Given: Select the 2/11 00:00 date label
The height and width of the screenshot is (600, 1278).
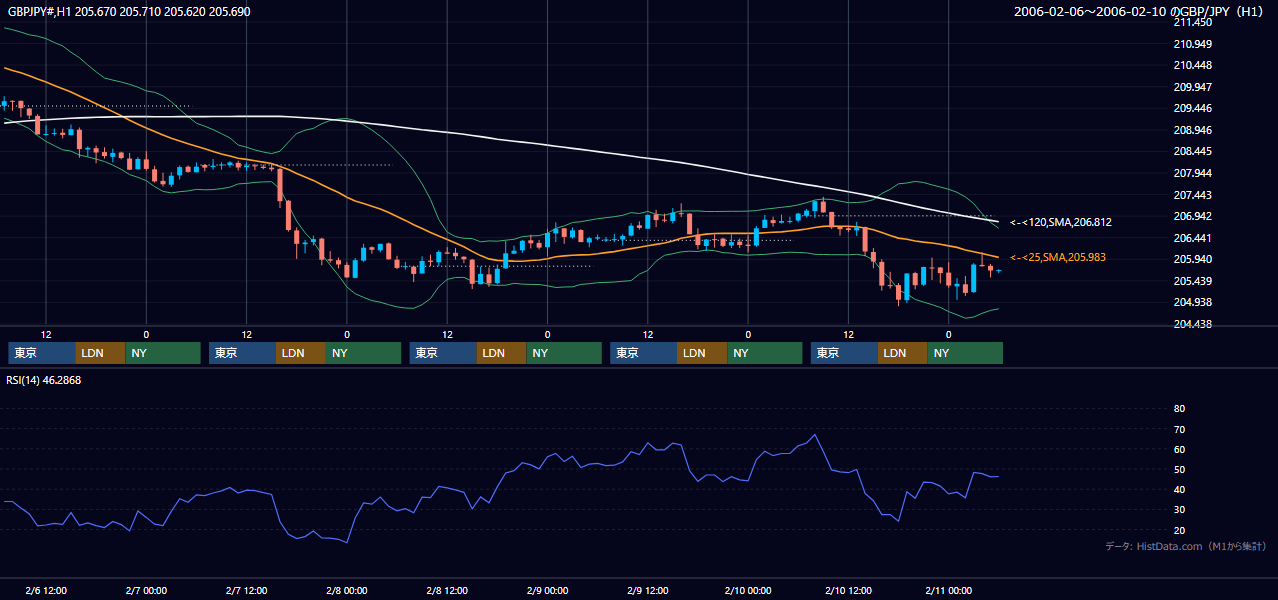Looking at the screenshot, I should pos(948,590).
